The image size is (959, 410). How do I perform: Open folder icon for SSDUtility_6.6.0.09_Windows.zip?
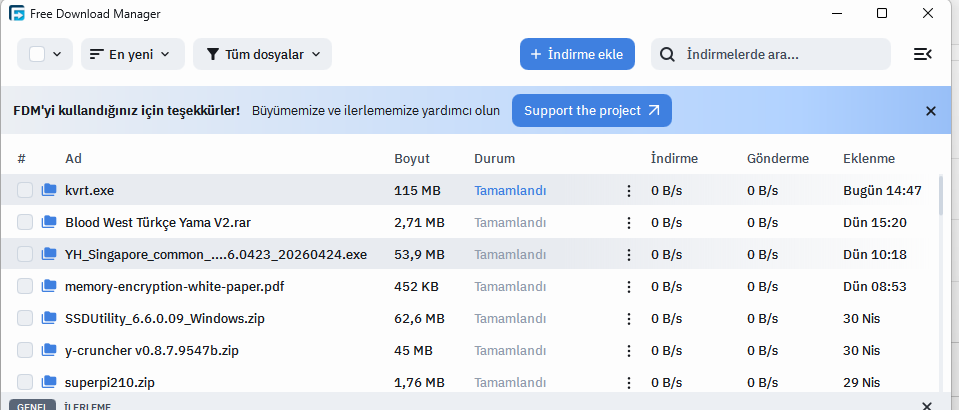(x=49, y=318)
